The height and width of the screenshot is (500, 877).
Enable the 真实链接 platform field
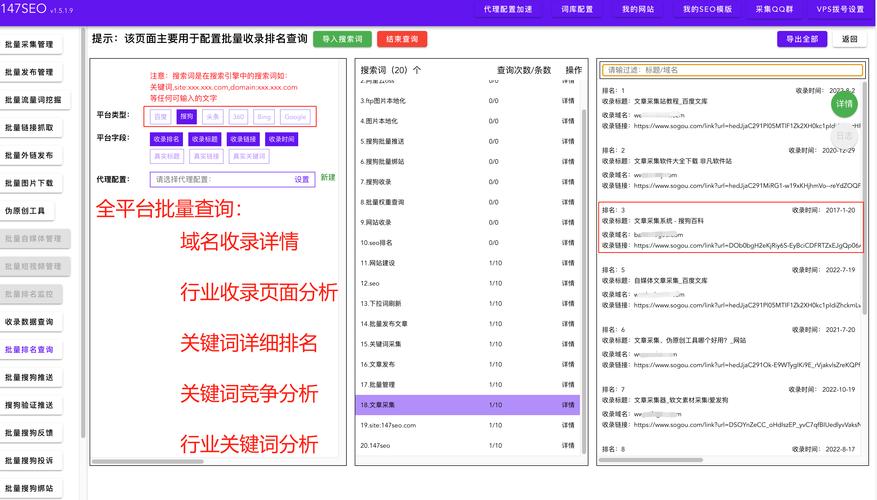[206, 156]
